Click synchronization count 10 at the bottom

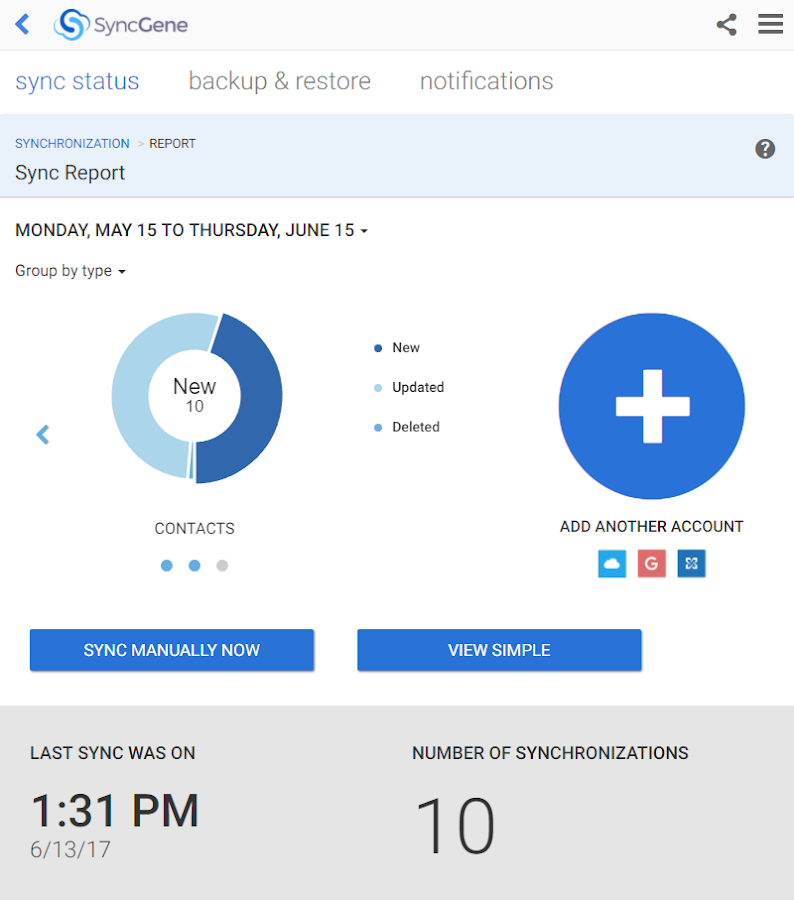click(x=455, y=825)
